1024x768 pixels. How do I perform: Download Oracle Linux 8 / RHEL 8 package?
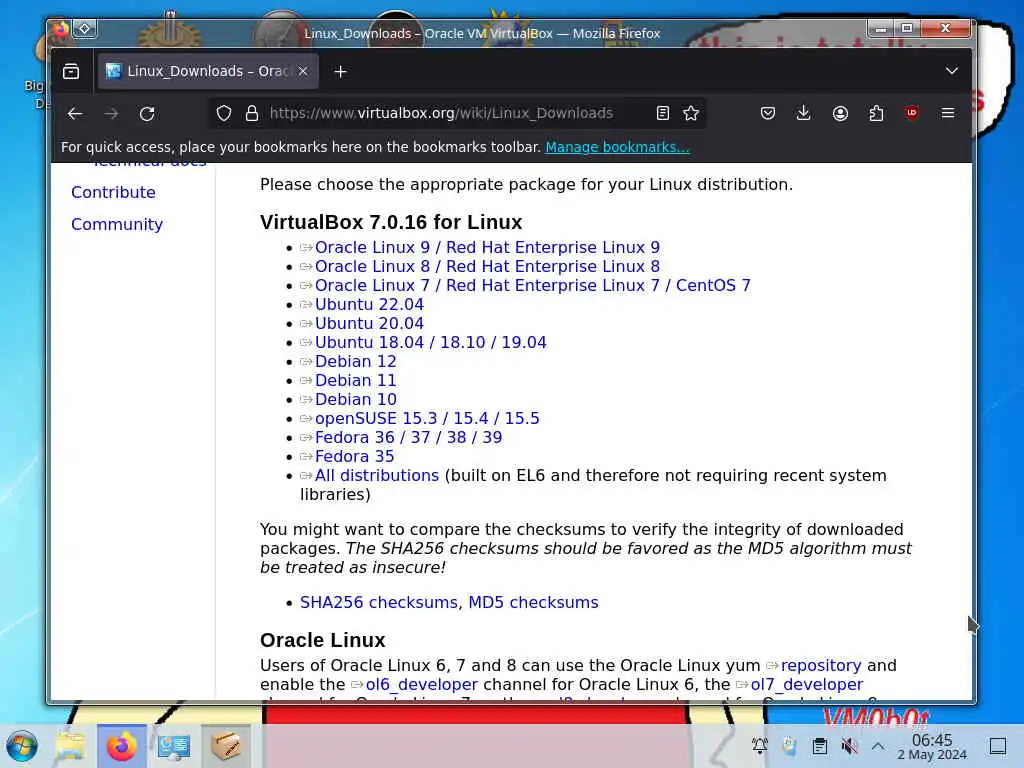pos(487,266)
